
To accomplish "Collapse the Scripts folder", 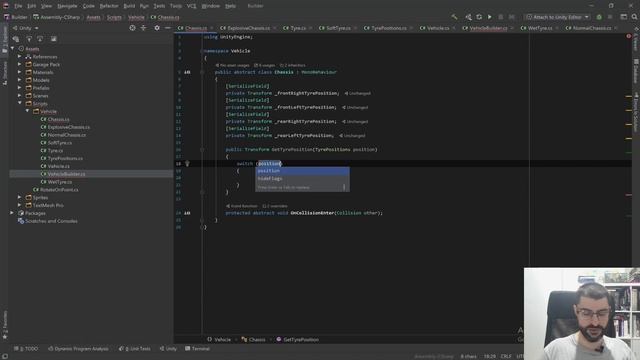I will (x=20, y=103).
